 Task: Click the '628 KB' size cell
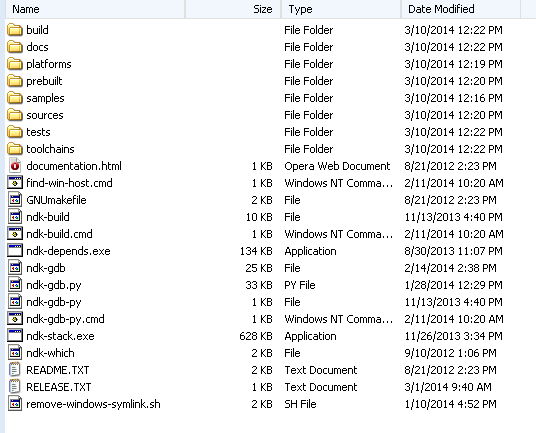[x=256, y=336]
